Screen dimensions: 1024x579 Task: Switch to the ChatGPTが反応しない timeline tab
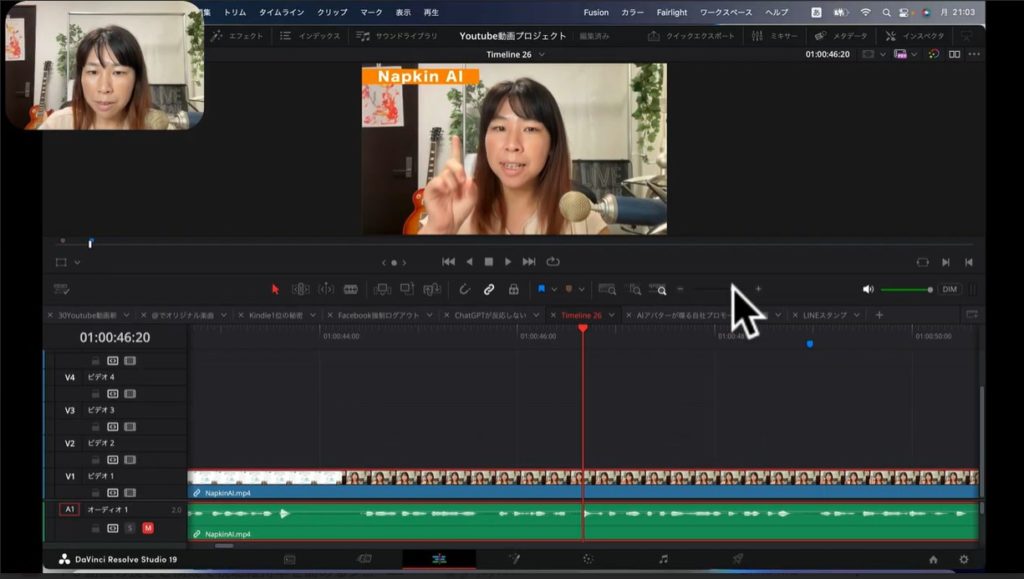[x=490, y=315]
